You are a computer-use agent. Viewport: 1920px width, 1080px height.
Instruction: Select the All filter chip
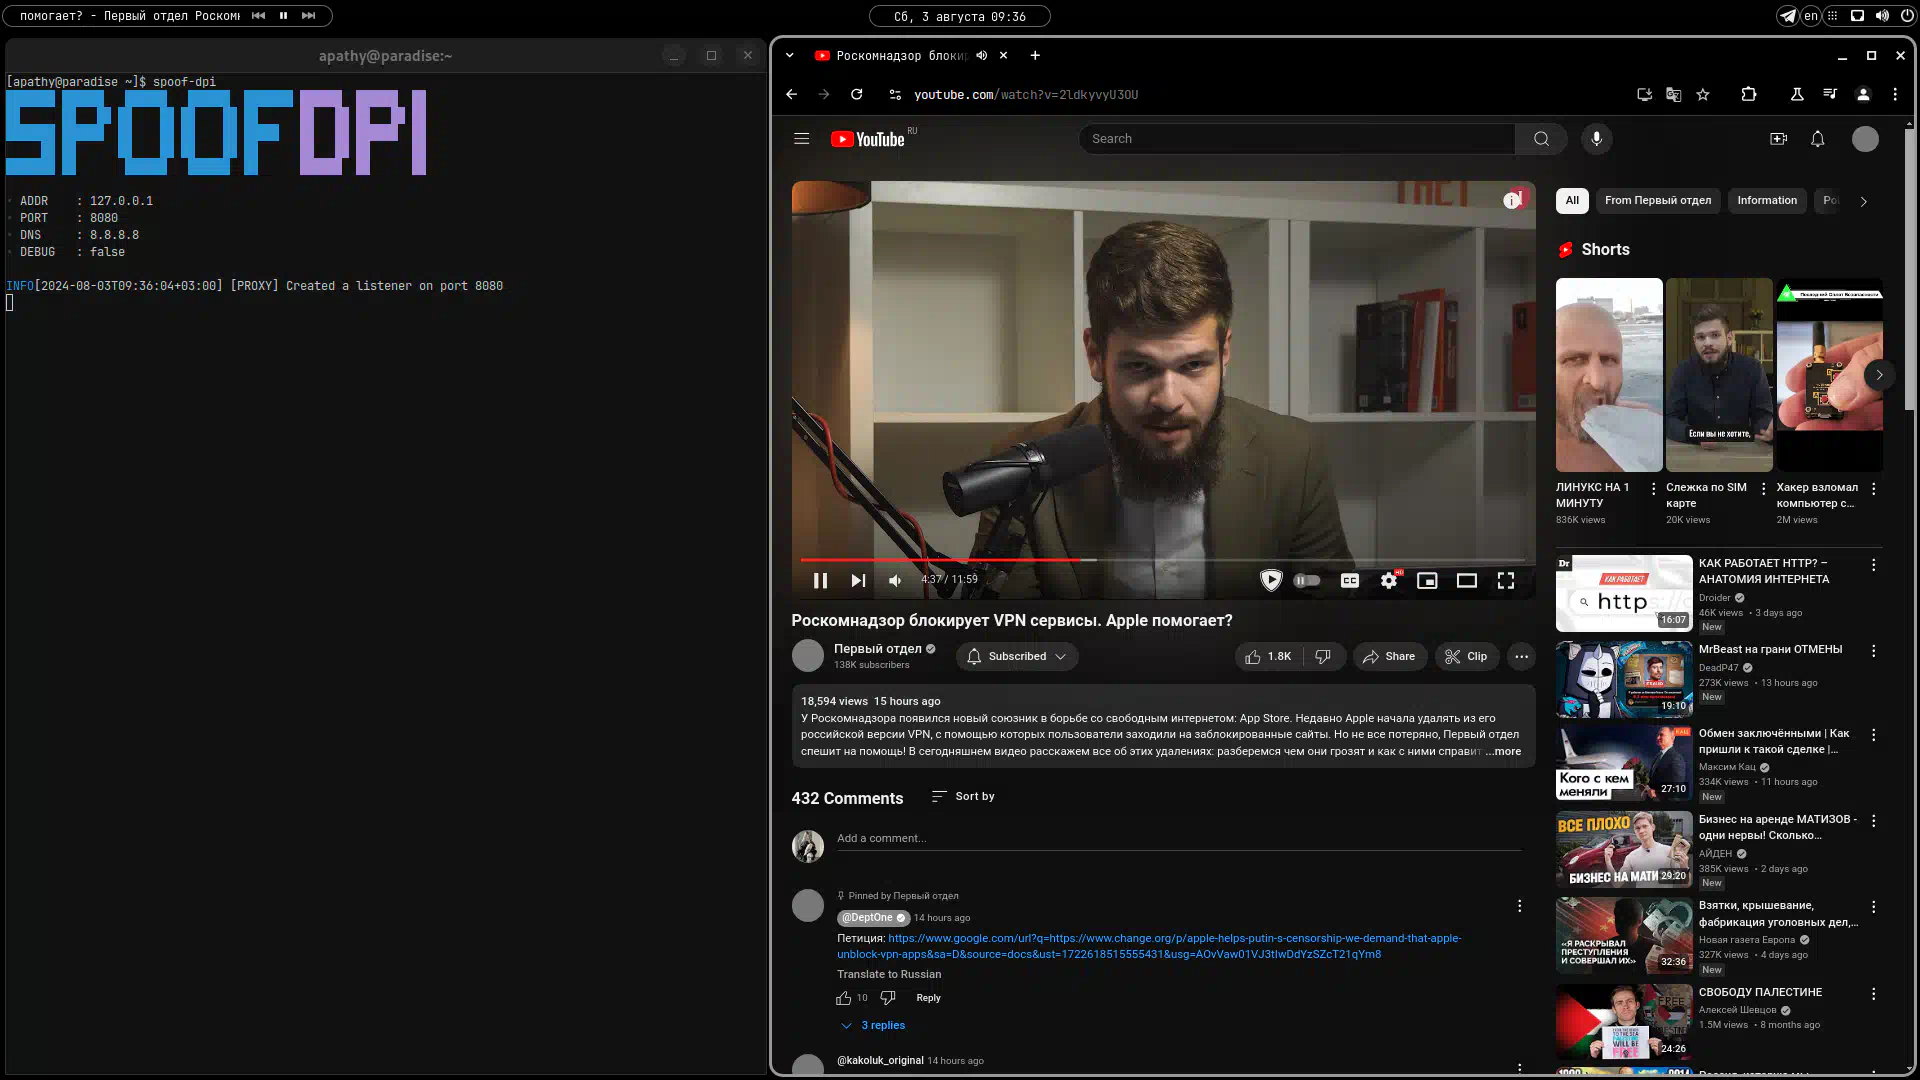tap(1572, 201)
